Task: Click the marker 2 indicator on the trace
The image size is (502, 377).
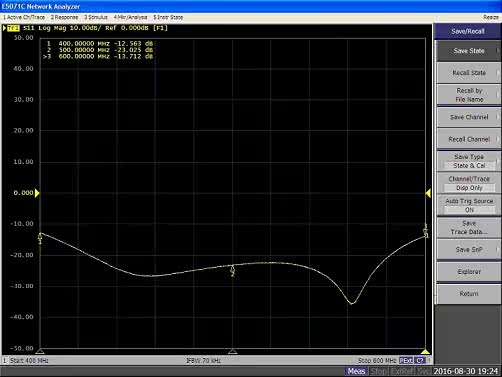Action: 233,271
